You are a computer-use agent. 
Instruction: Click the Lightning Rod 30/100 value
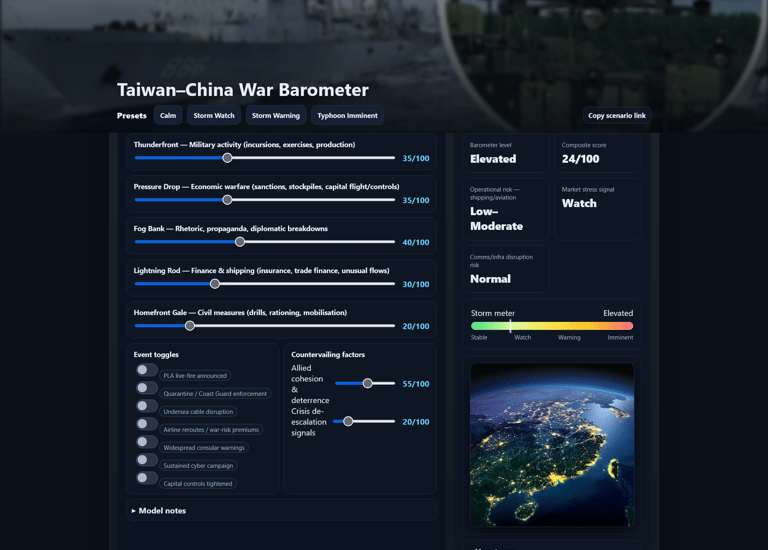(416, 285)
